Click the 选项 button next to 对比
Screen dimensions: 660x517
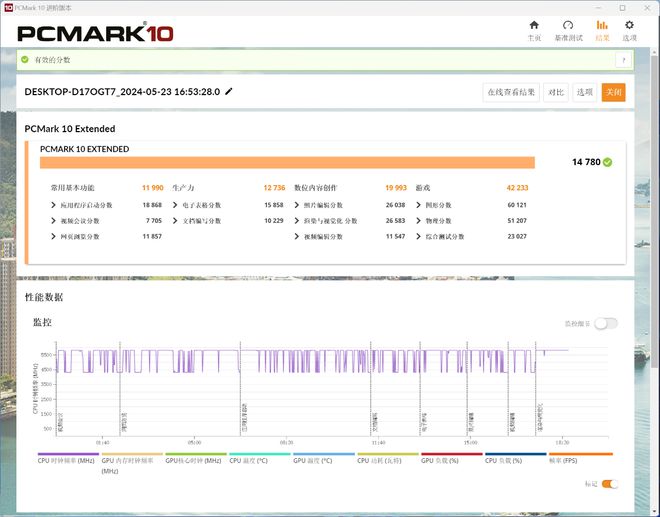pos(585,92)
